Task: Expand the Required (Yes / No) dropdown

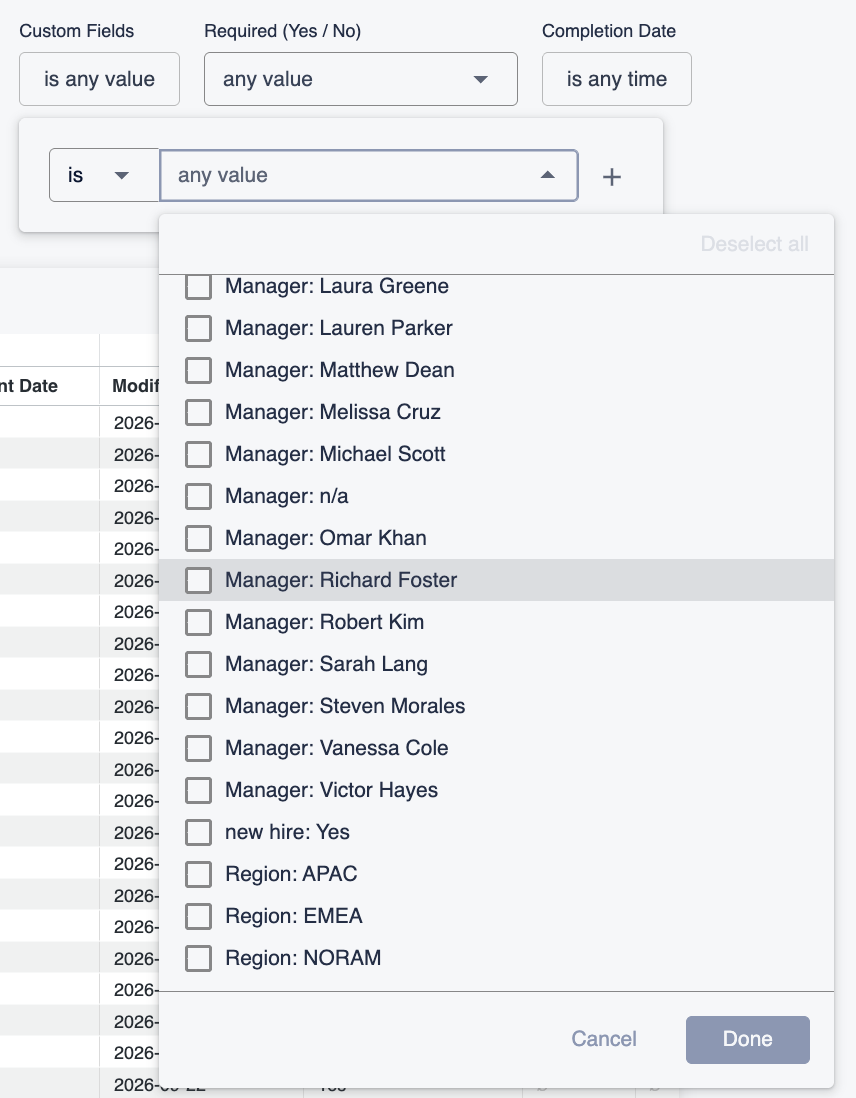Action: (361, 79)
